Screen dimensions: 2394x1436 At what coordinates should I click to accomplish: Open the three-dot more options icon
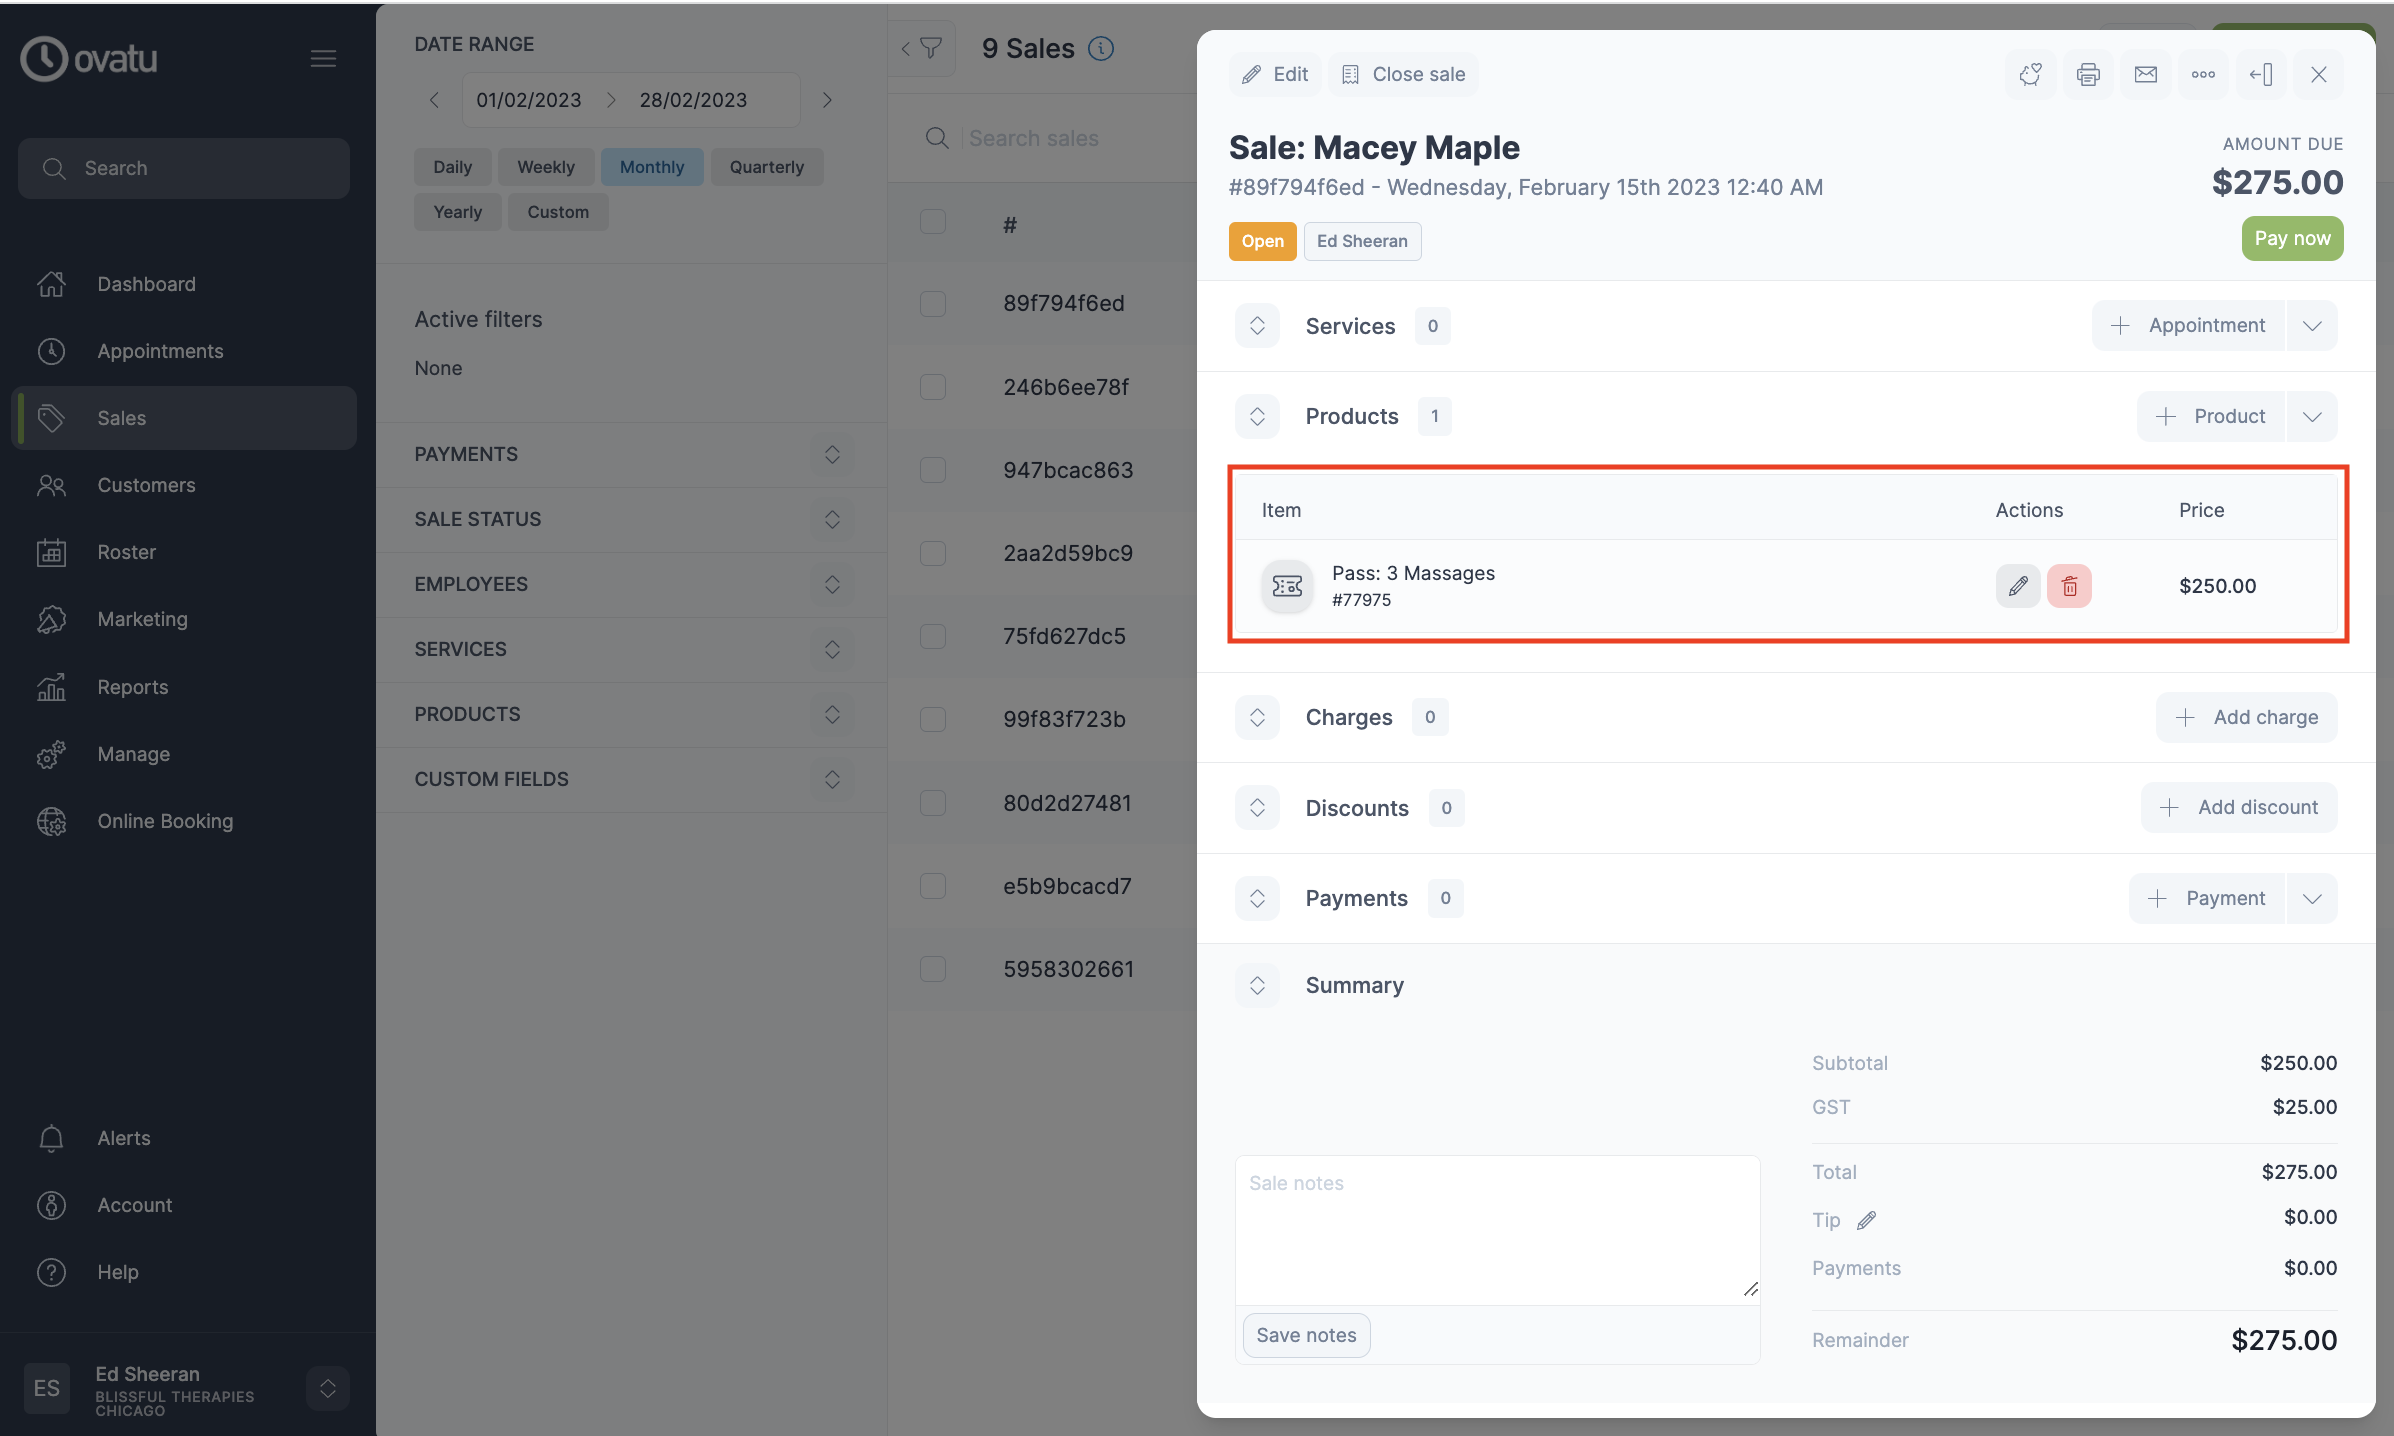[2204, 74]
